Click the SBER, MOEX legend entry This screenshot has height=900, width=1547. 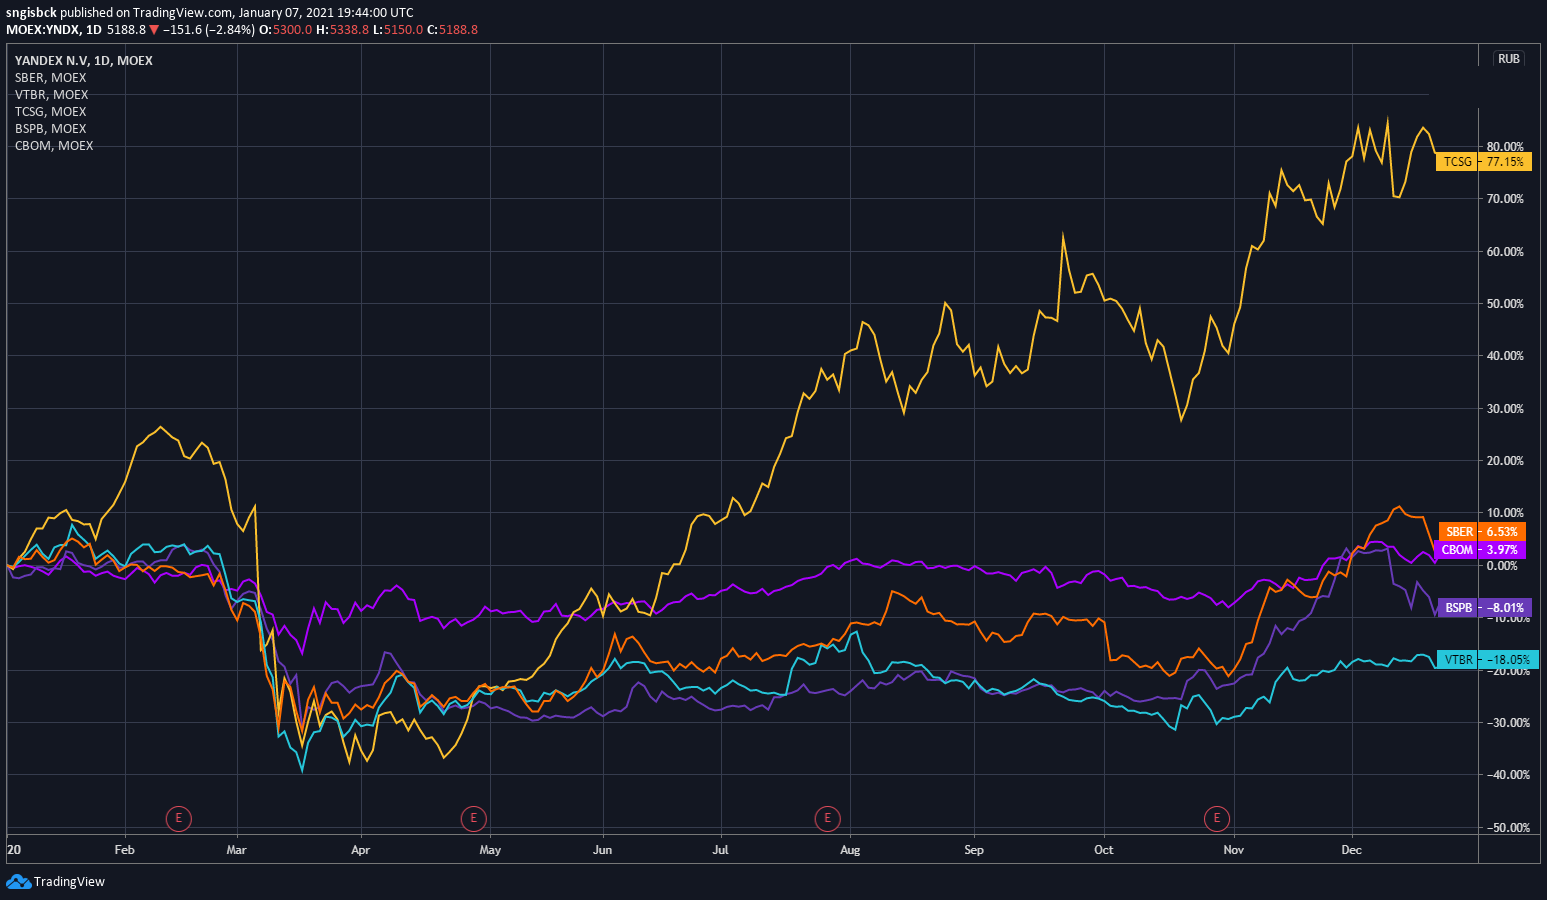point(51,78)
